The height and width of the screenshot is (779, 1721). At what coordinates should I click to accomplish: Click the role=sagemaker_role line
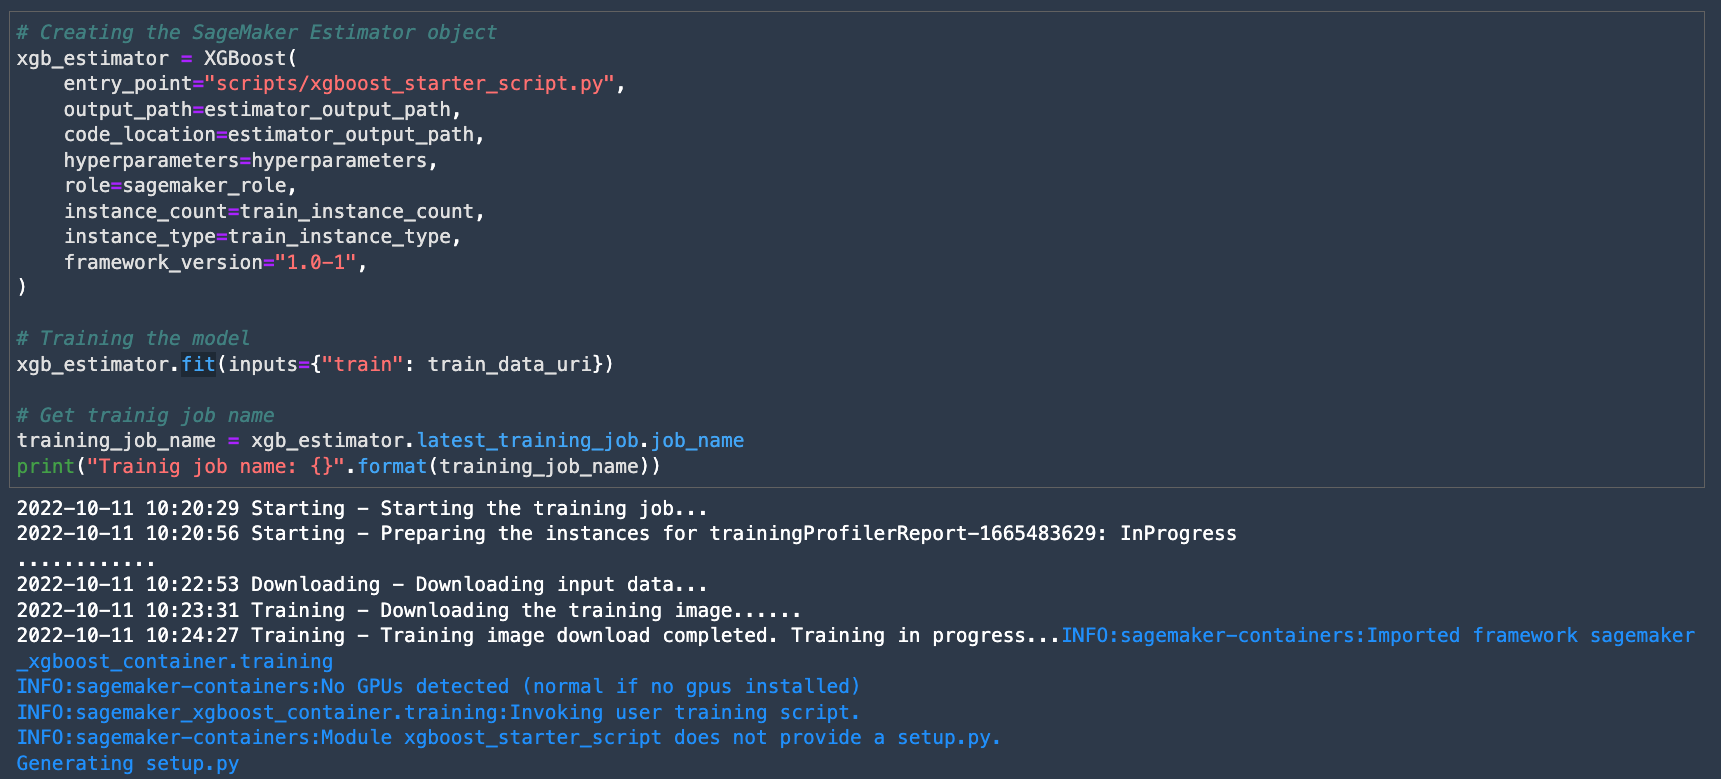tap(181, 186)
